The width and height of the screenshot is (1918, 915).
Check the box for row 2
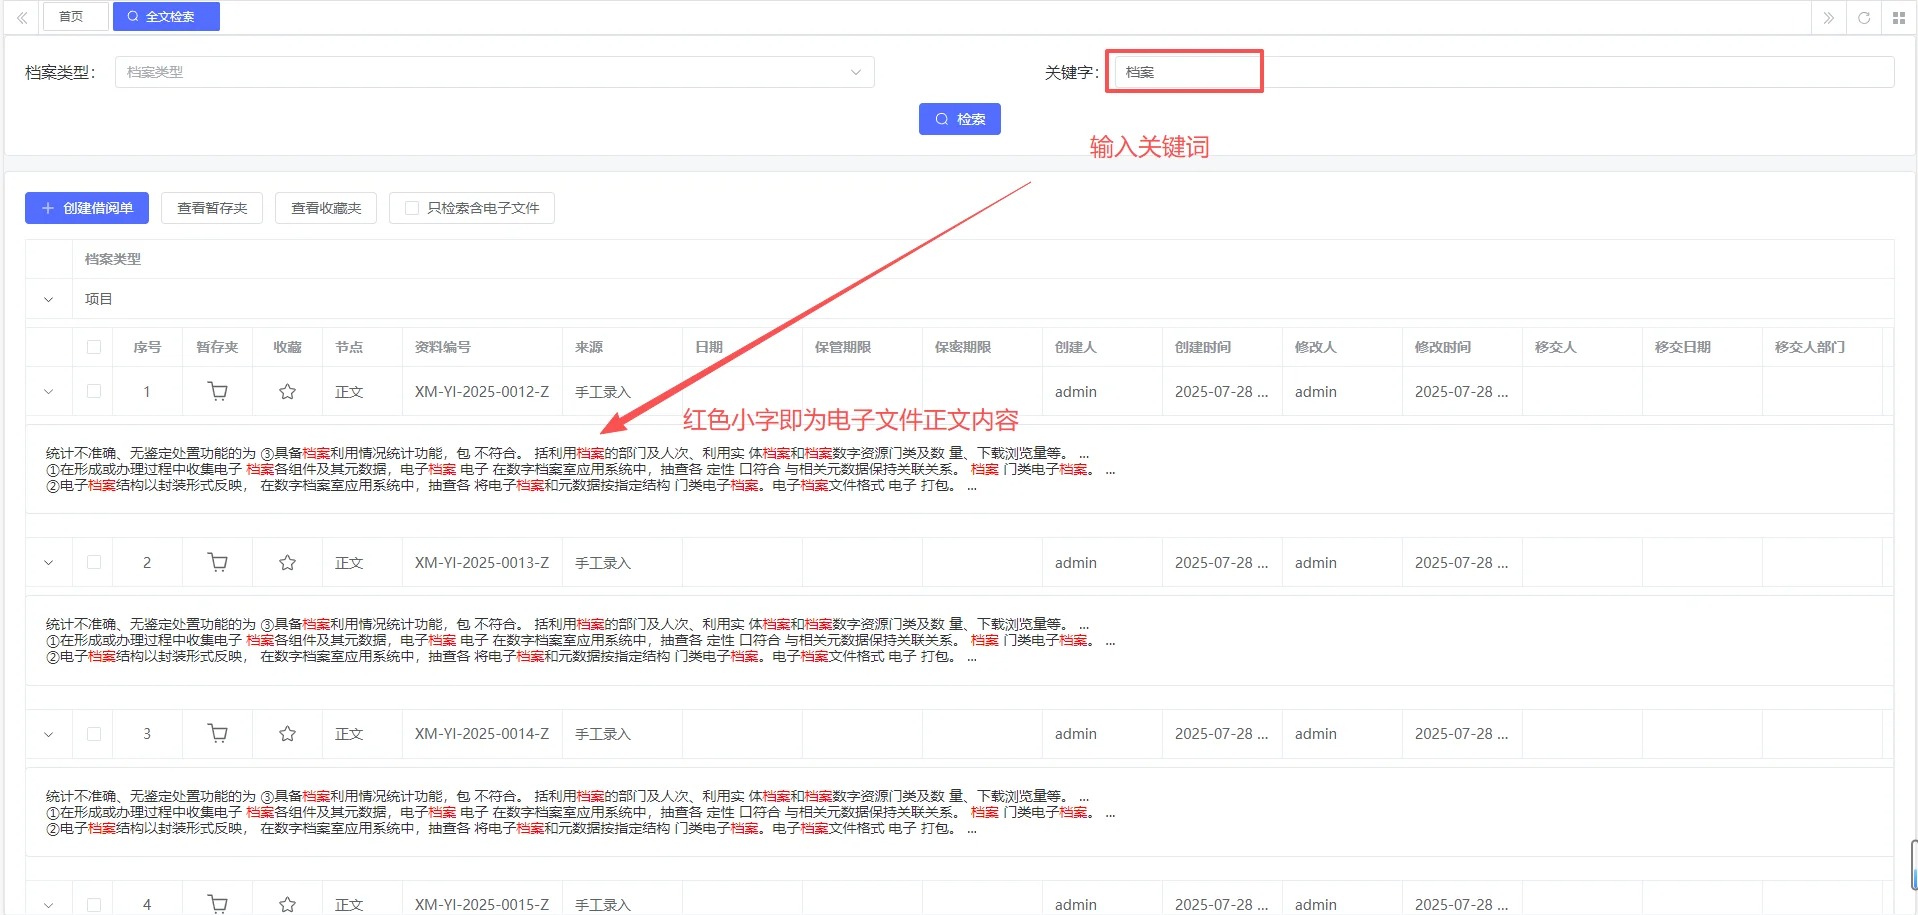[x=94, y=563]
